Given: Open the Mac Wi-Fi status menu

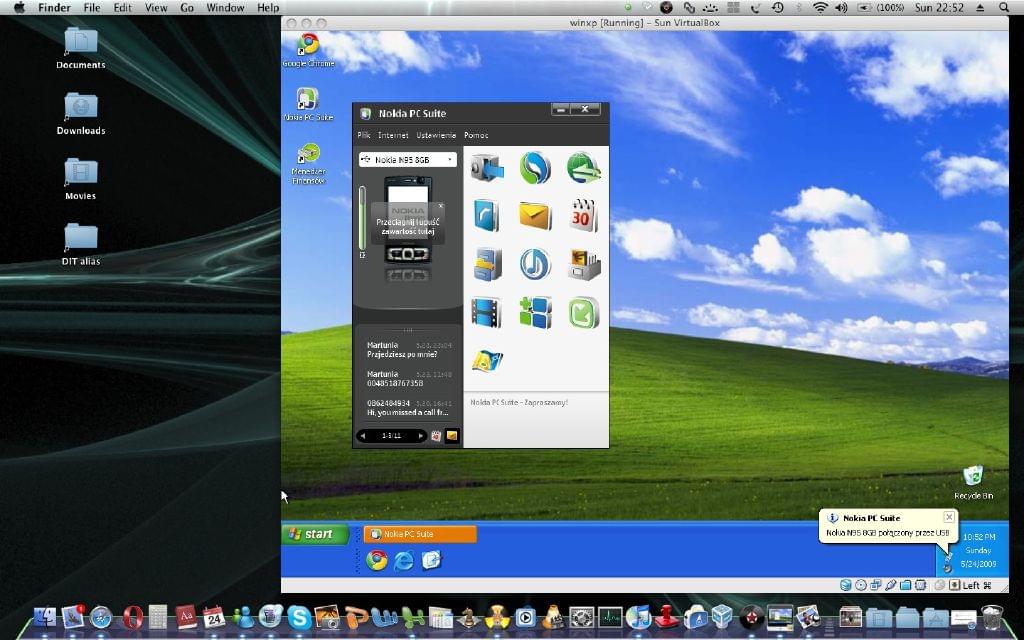Looking at the screenshot, I should pos(820,8).
